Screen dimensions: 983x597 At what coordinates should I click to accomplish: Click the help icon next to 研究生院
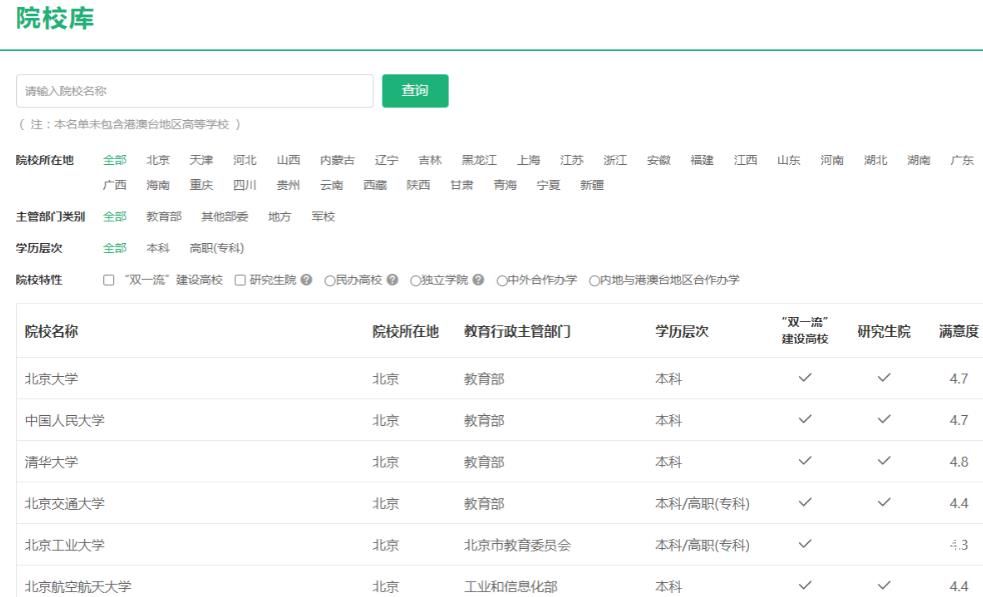(x=307, y=280)
